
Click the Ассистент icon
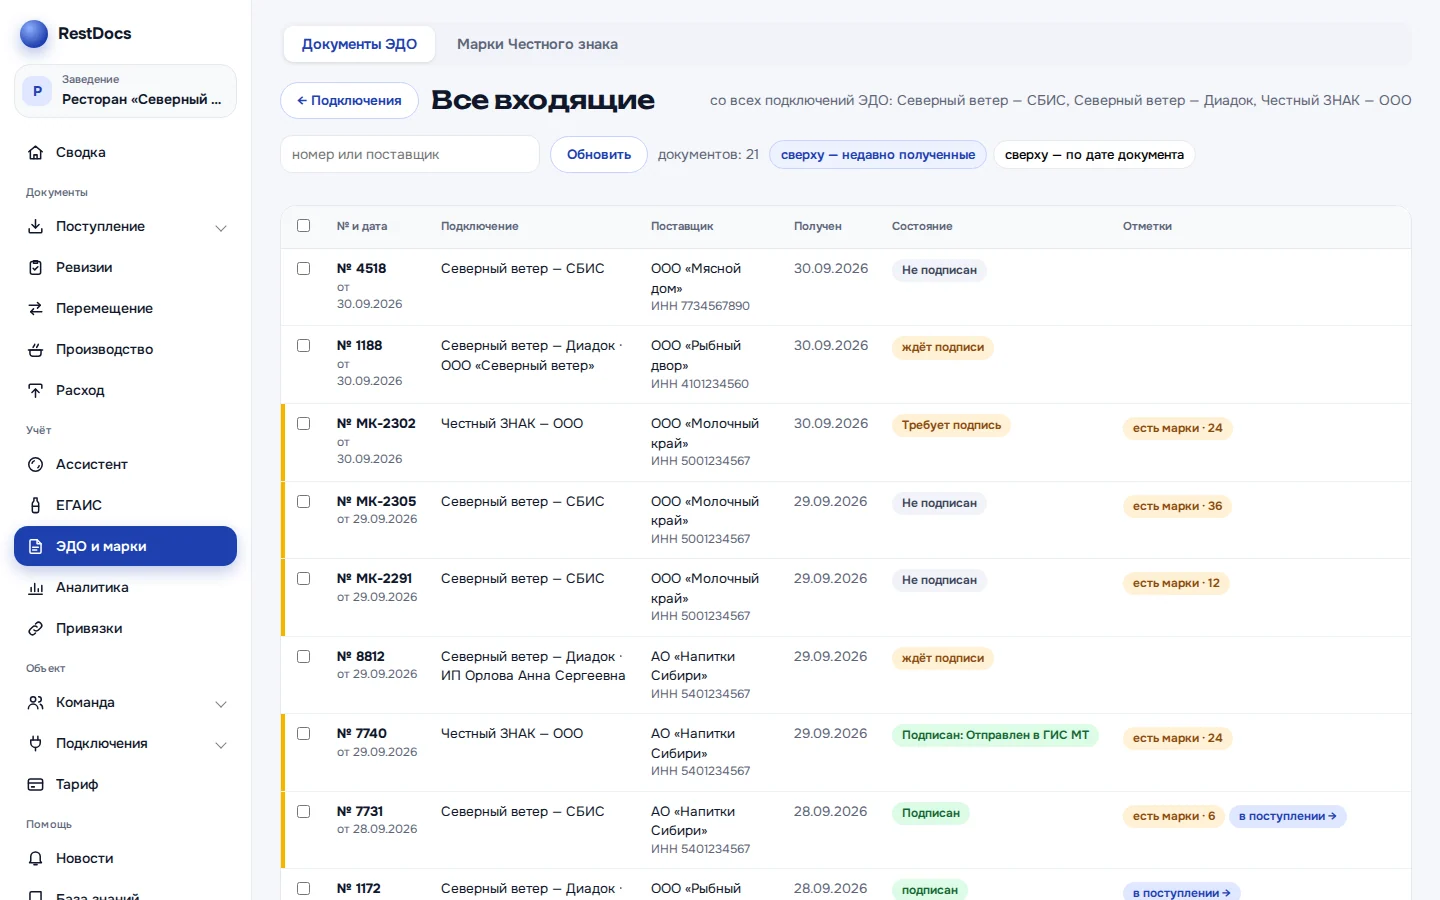click(36, 465)
